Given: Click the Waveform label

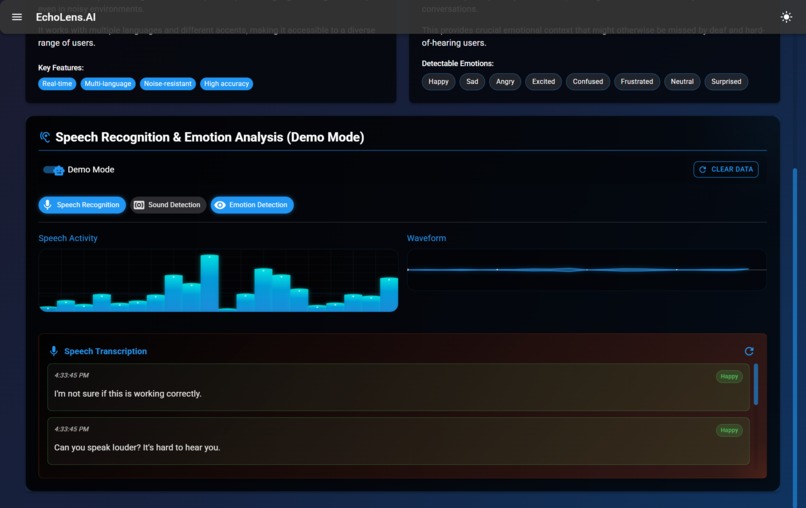Looking at the screenshot, I should point(426,238).
